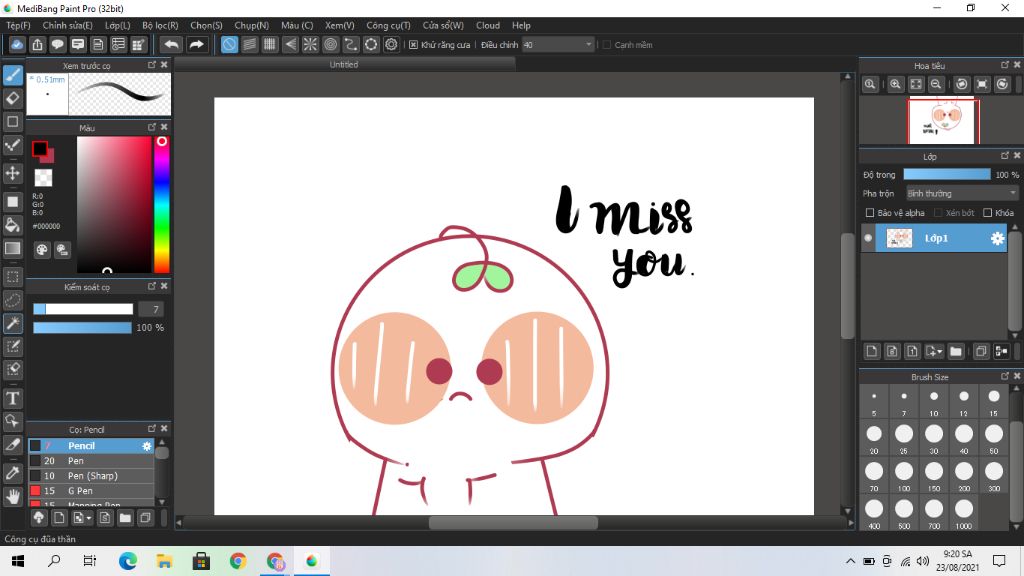Select the Dot tool
1024x576 pixels.
pos(12,145)
